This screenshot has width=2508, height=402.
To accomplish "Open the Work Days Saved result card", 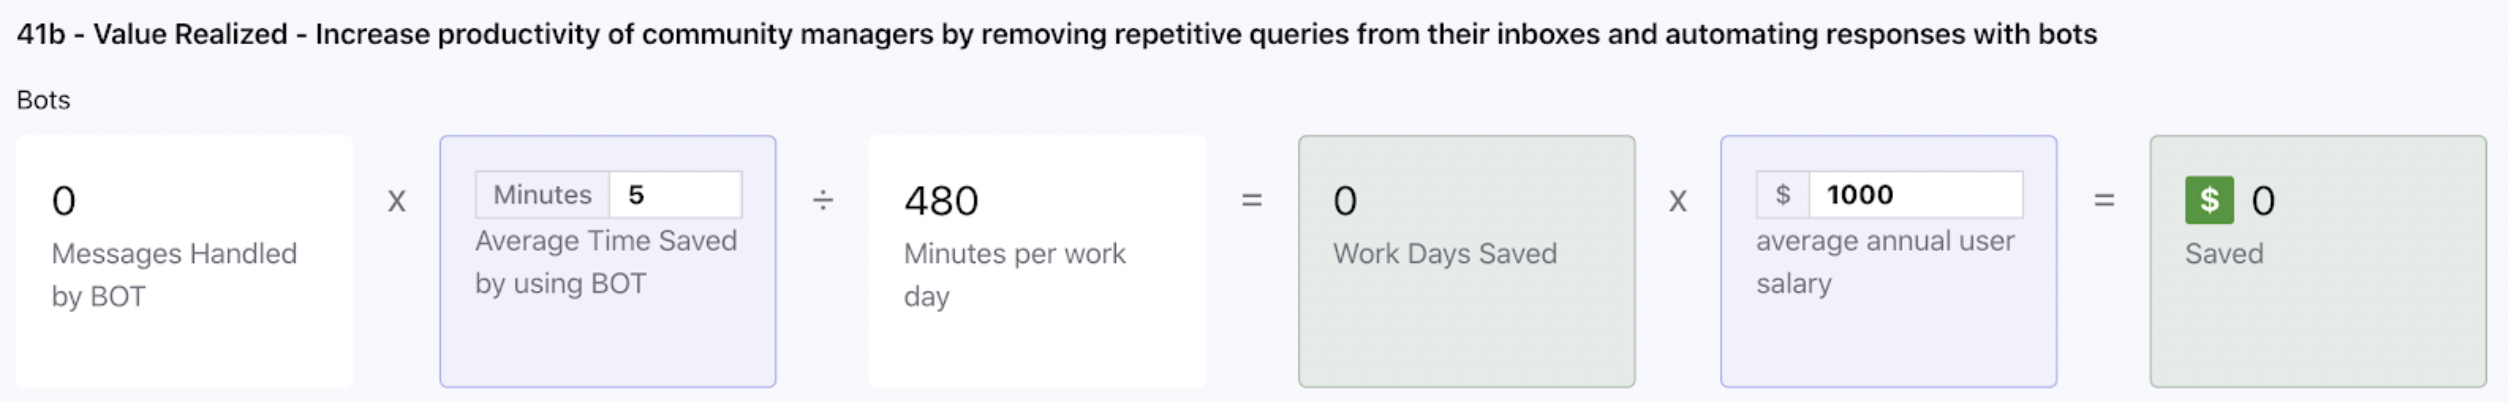I will pyautogui.click(x=1466, y=261).
